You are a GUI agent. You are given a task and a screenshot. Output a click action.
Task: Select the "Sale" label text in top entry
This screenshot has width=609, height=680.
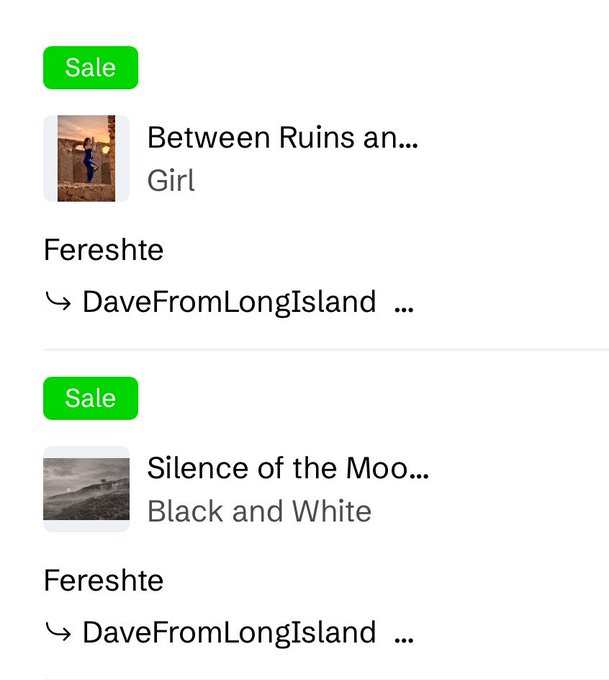coord(91,68)
